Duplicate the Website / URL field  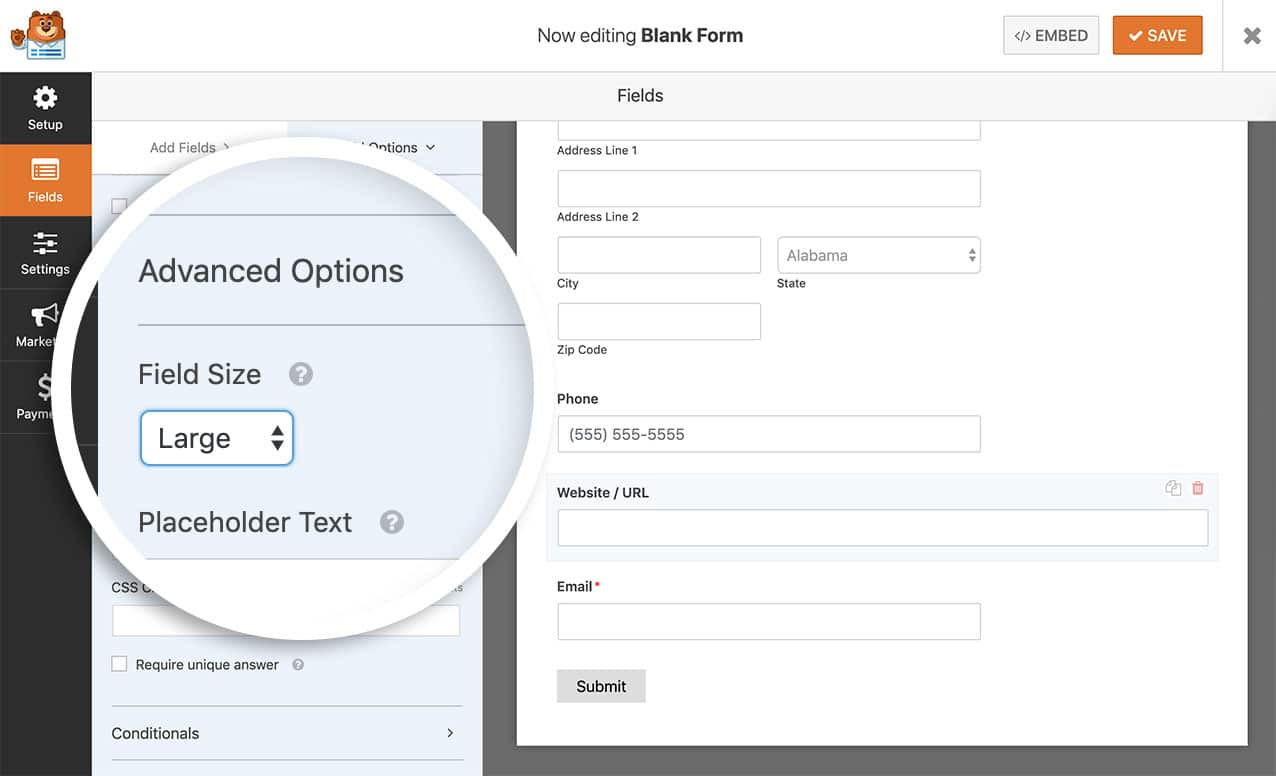(1173, 488)
